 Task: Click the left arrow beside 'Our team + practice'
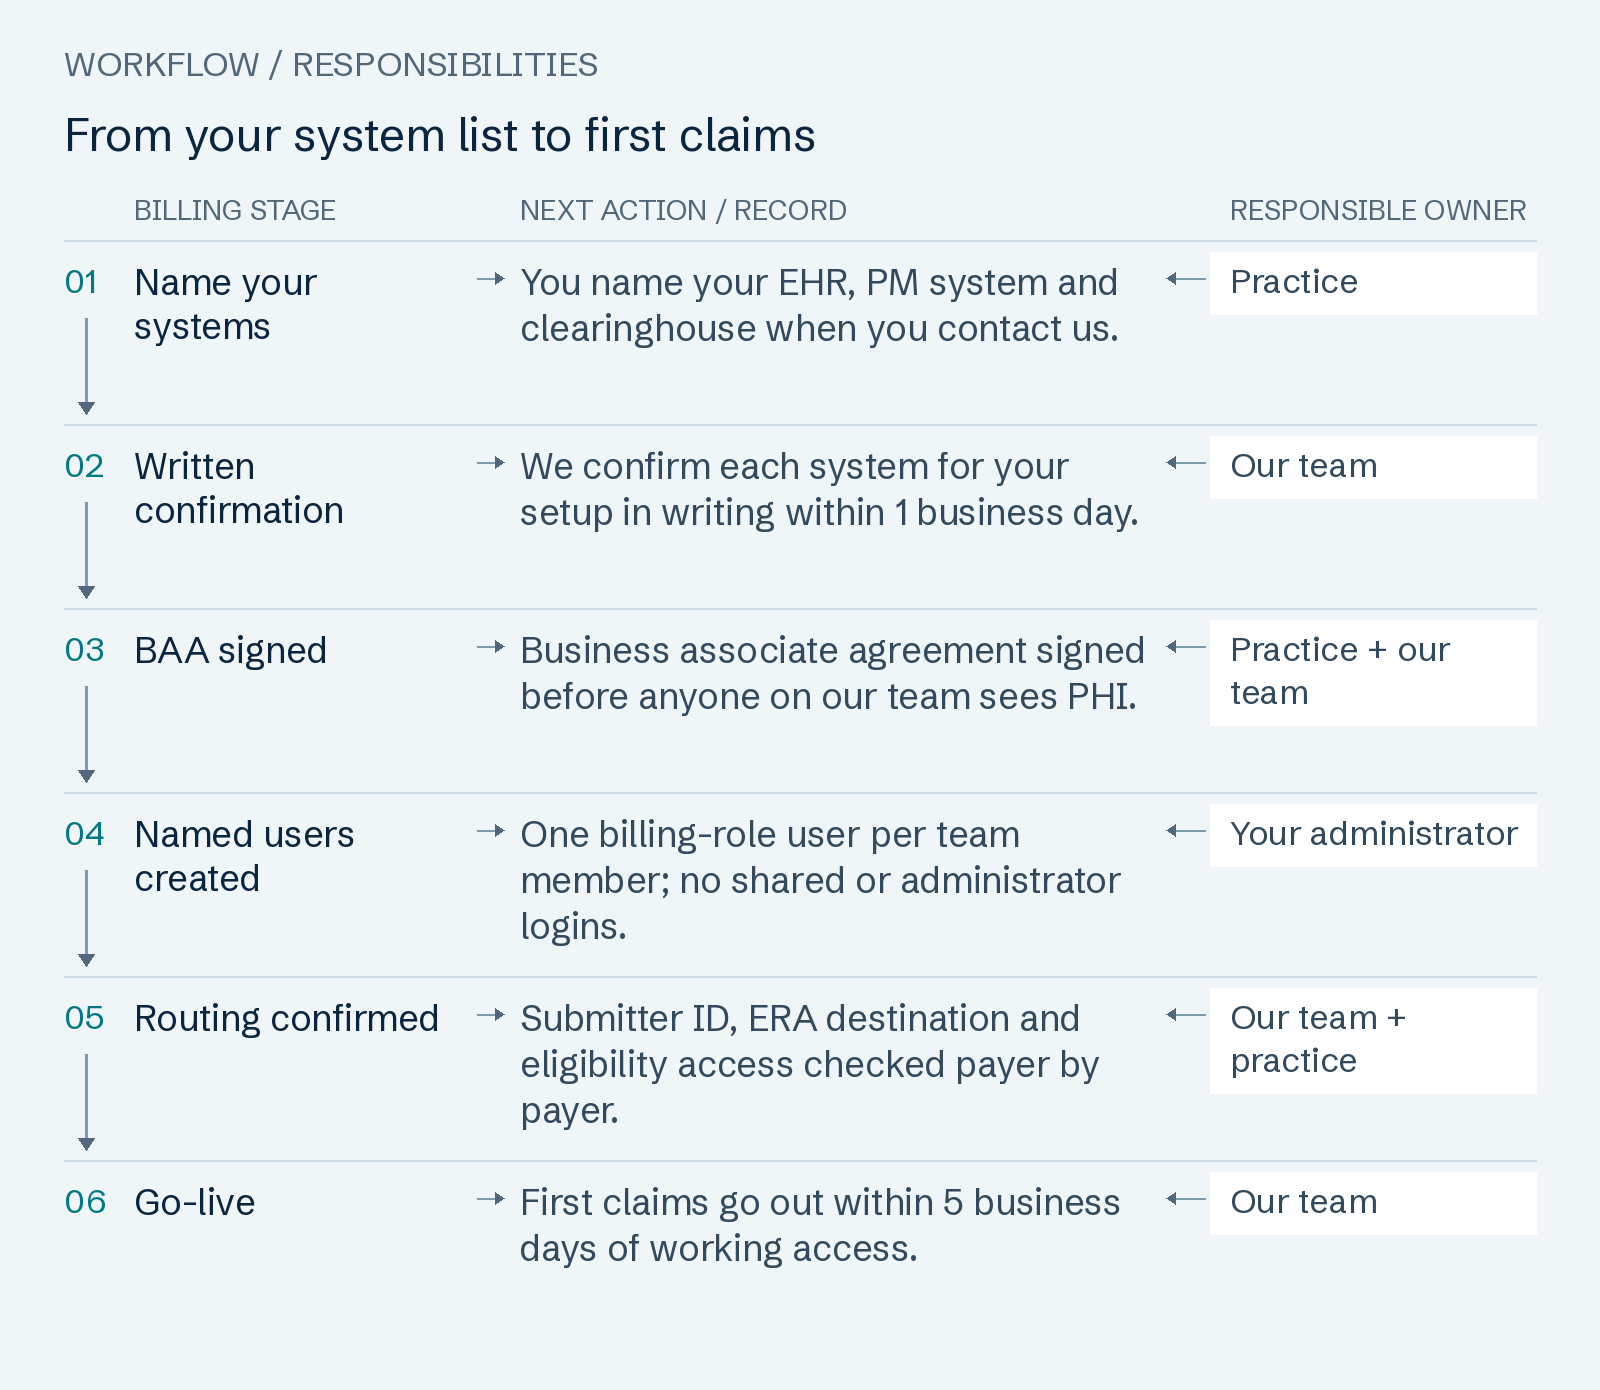(x=1186, y=1015)
